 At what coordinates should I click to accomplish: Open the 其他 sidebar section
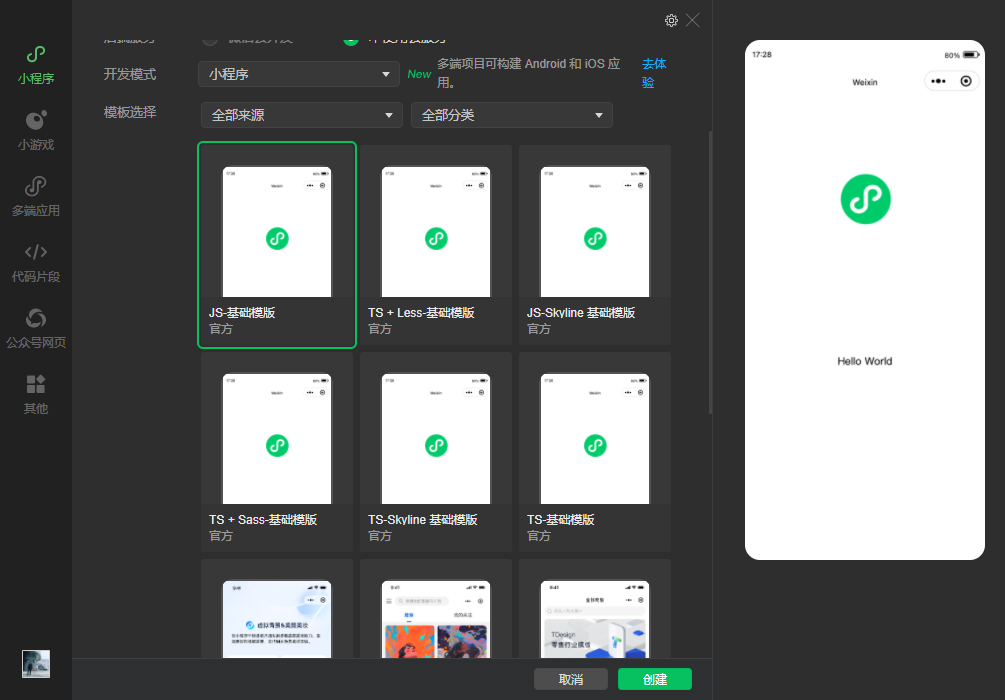(x=36, y=396)
